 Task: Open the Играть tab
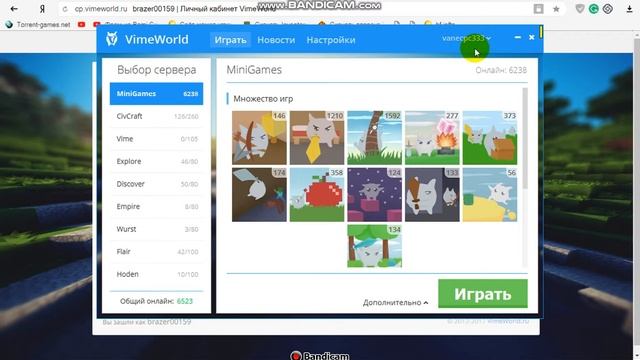230,40
